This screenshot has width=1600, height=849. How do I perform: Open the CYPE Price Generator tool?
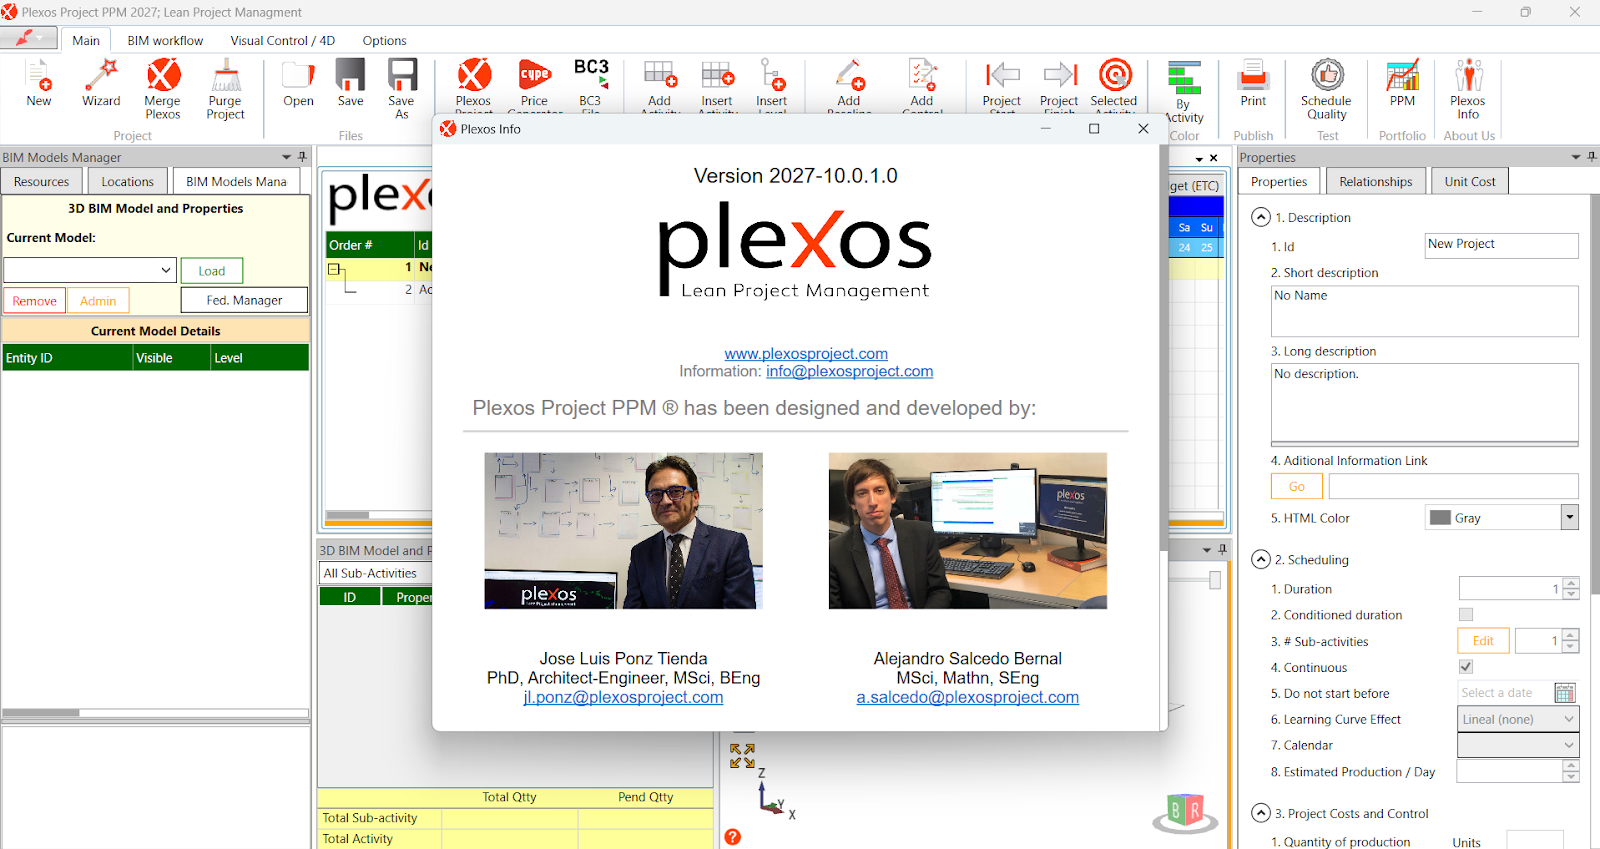tap(535, 75)
